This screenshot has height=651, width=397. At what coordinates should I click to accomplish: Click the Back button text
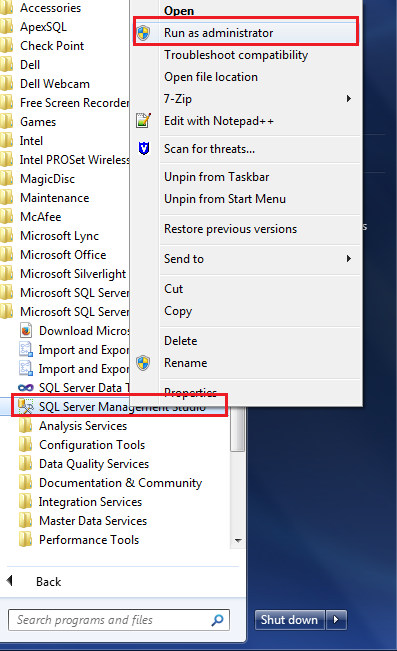49,582
